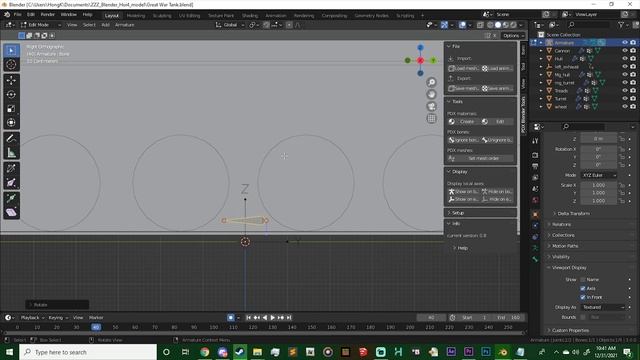This screenshot has width=640, height=360.
Task: Open the Select menu in viewport header
Action: [x=89, y=25]
